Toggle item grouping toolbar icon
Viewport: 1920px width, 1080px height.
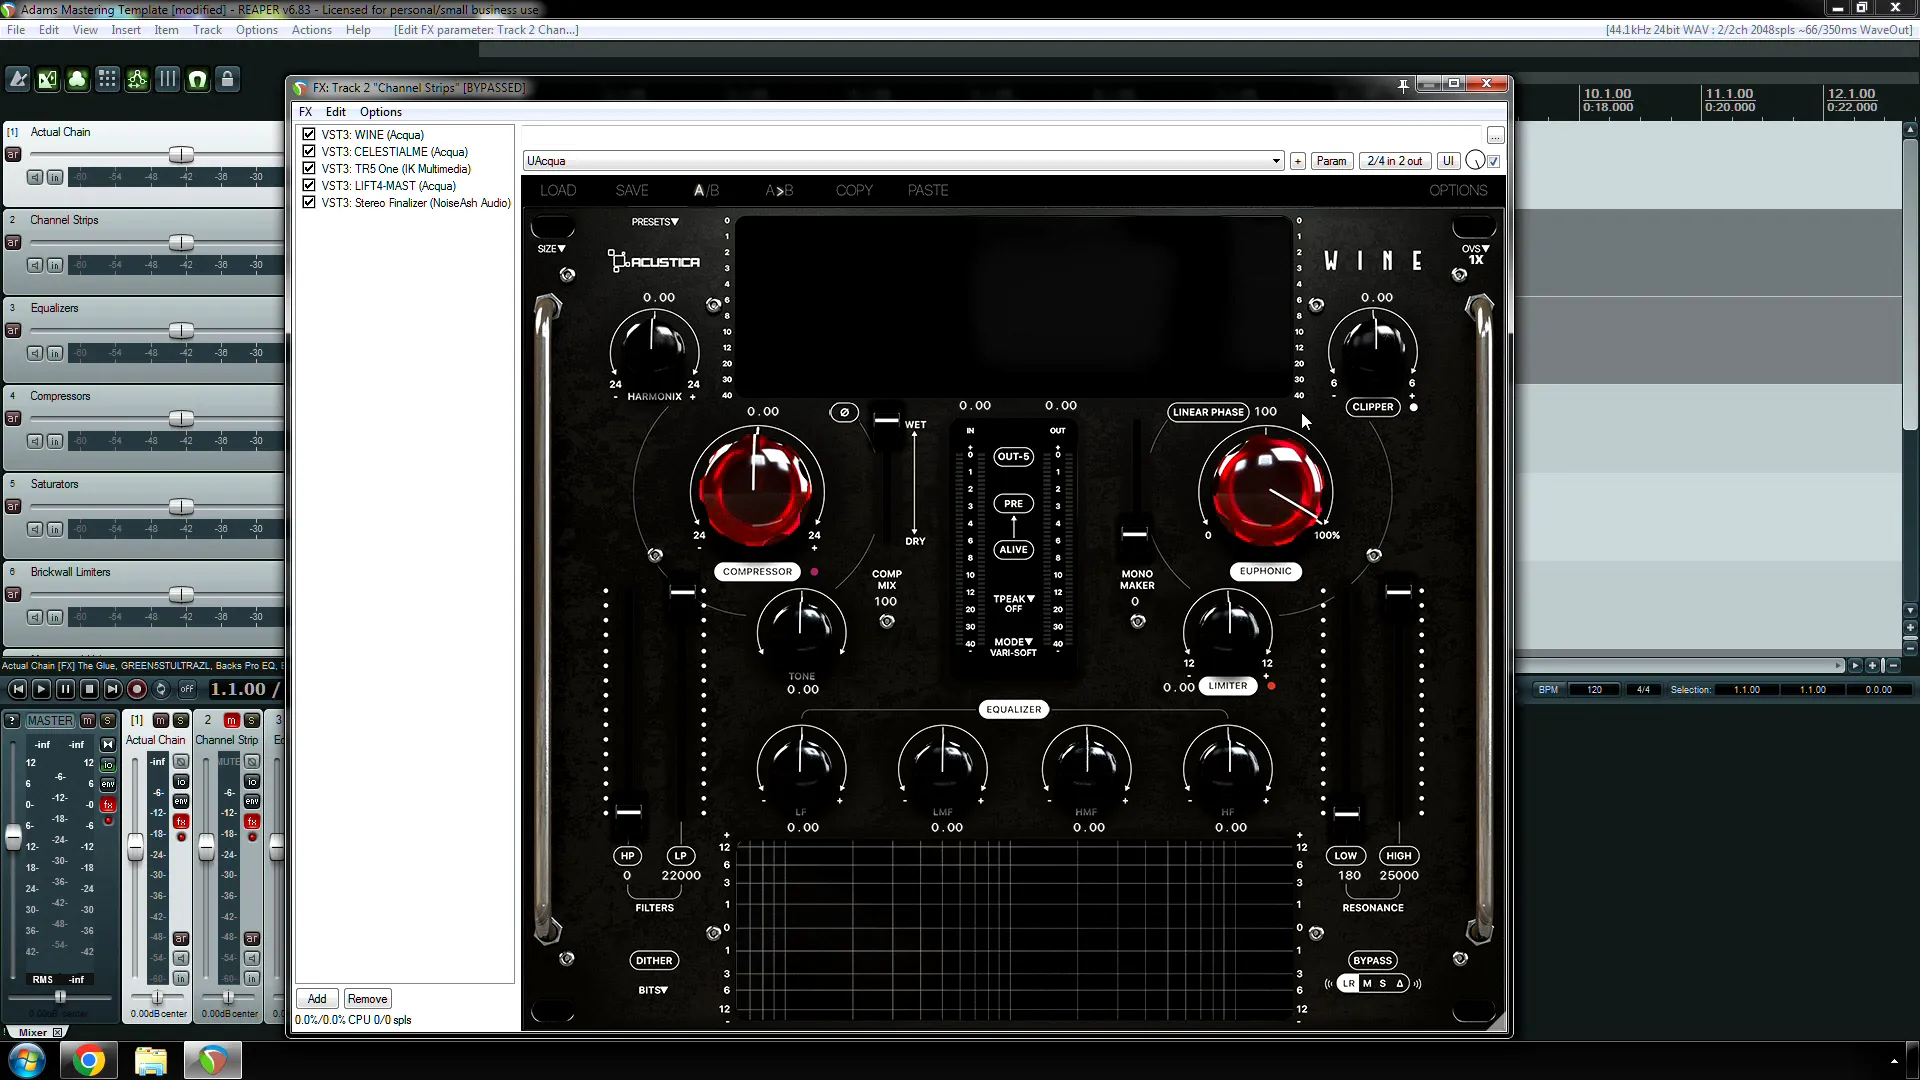(x=78, y=79)
